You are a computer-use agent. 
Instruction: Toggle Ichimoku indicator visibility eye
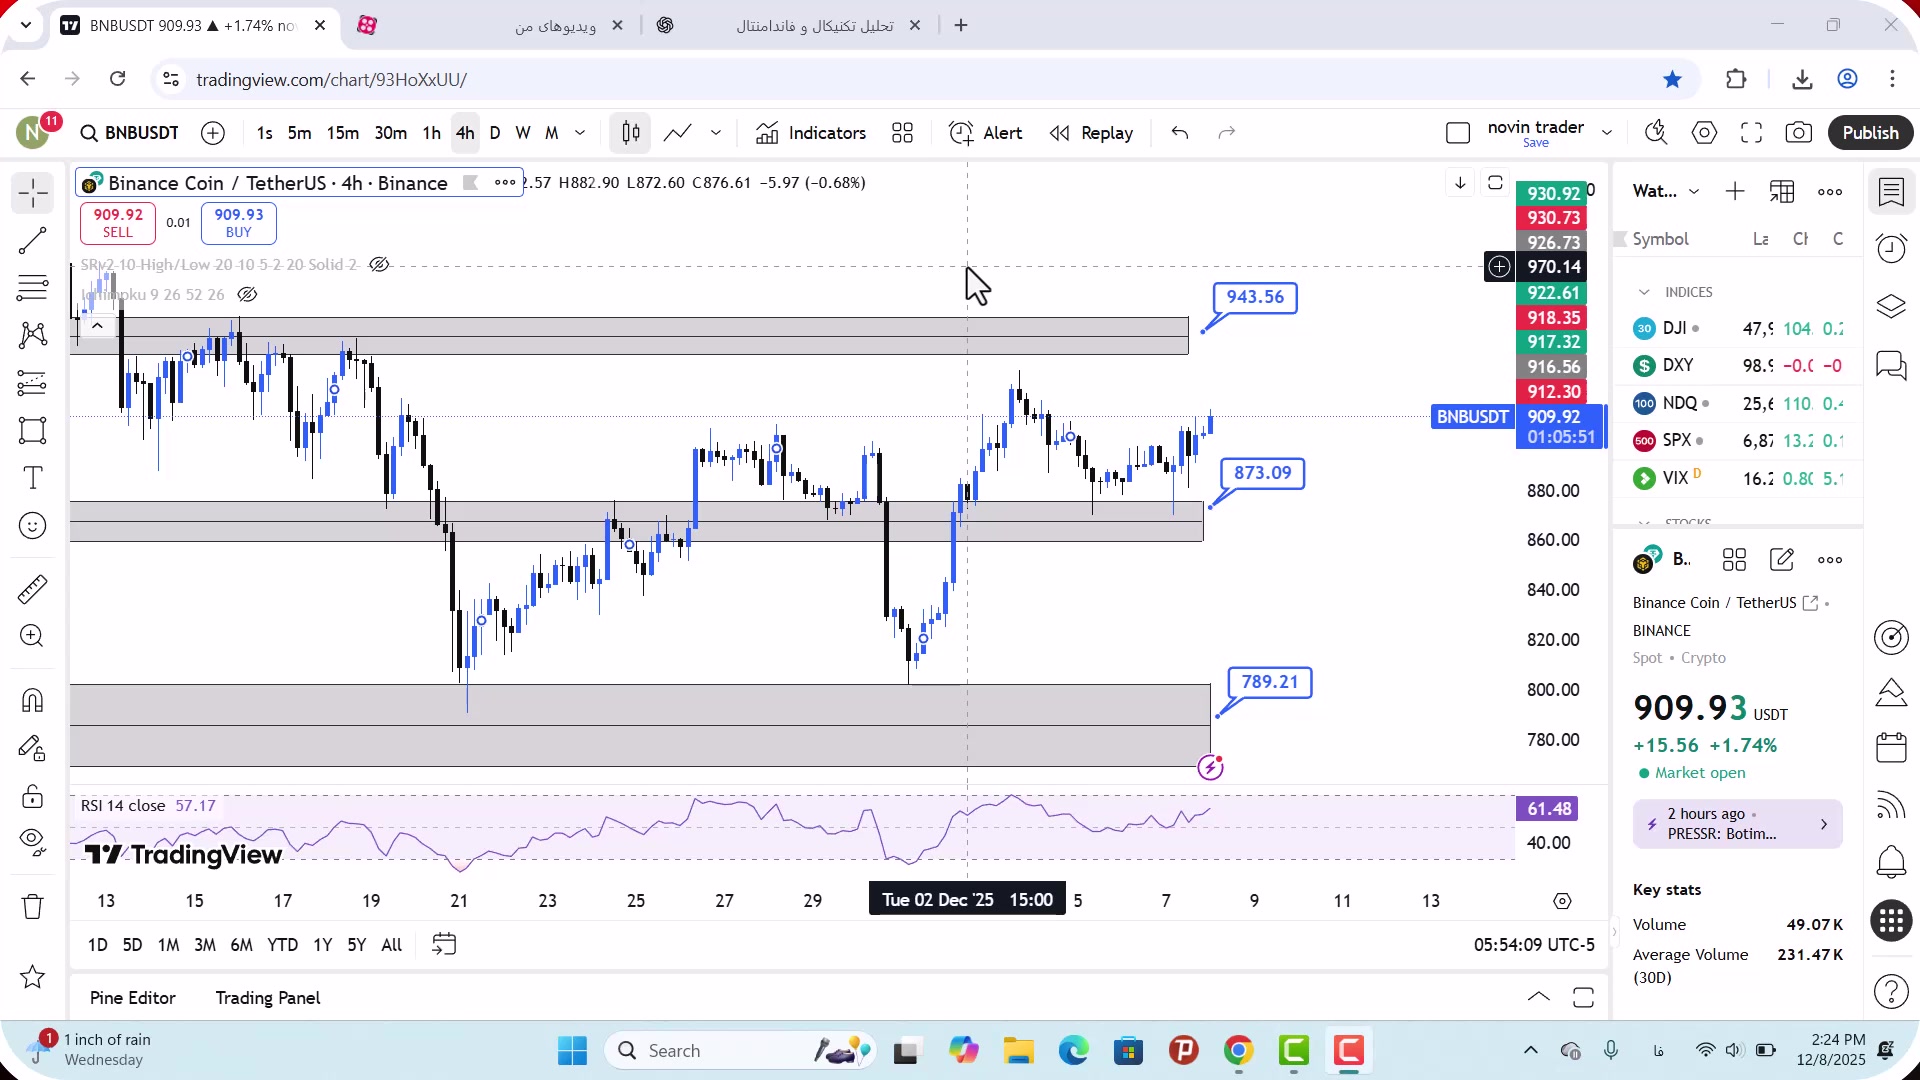(247, 295)
